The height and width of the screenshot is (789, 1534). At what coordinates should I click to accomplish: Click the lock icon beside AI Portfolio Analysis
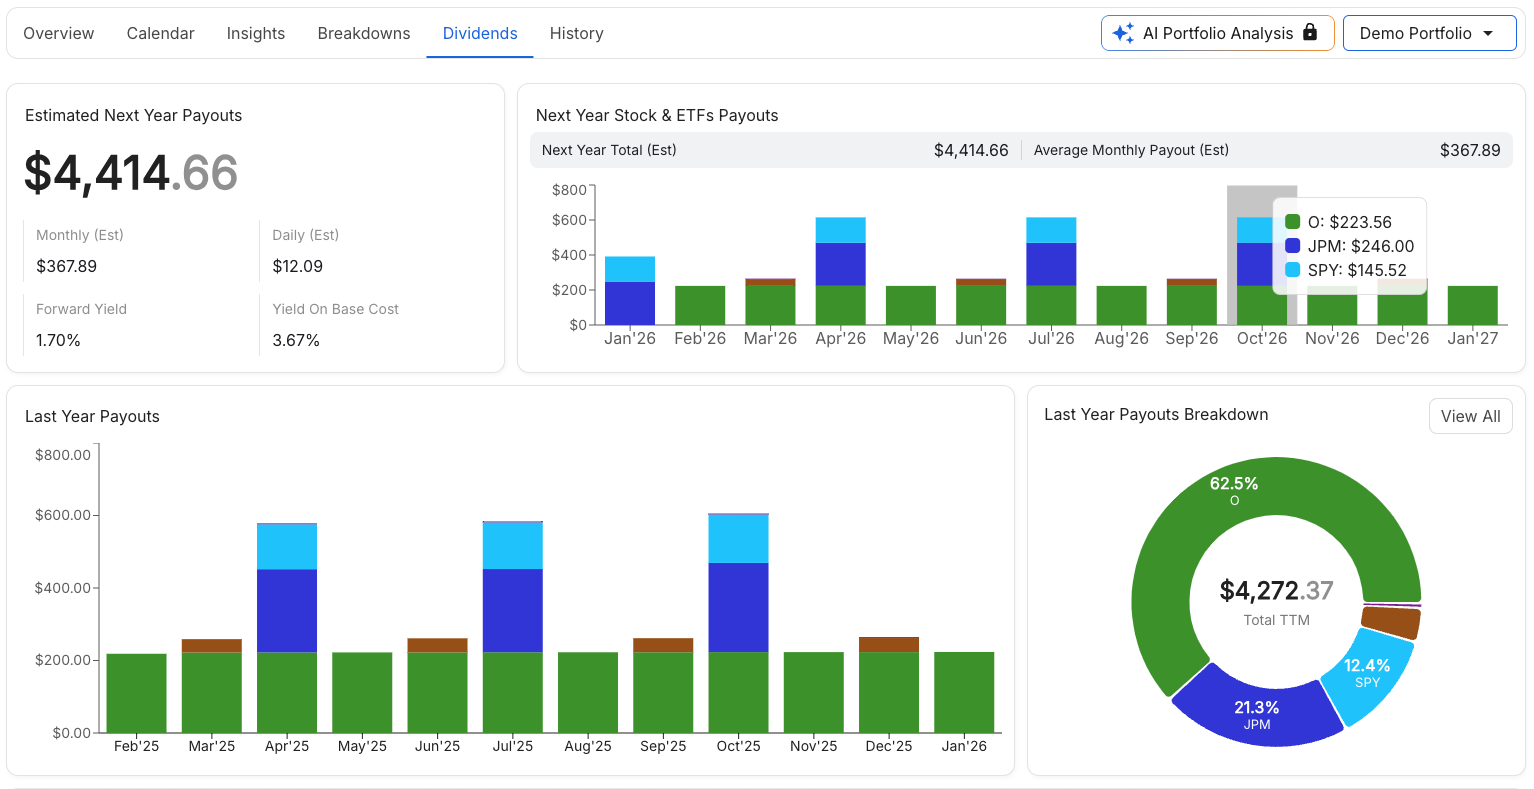1311,33
